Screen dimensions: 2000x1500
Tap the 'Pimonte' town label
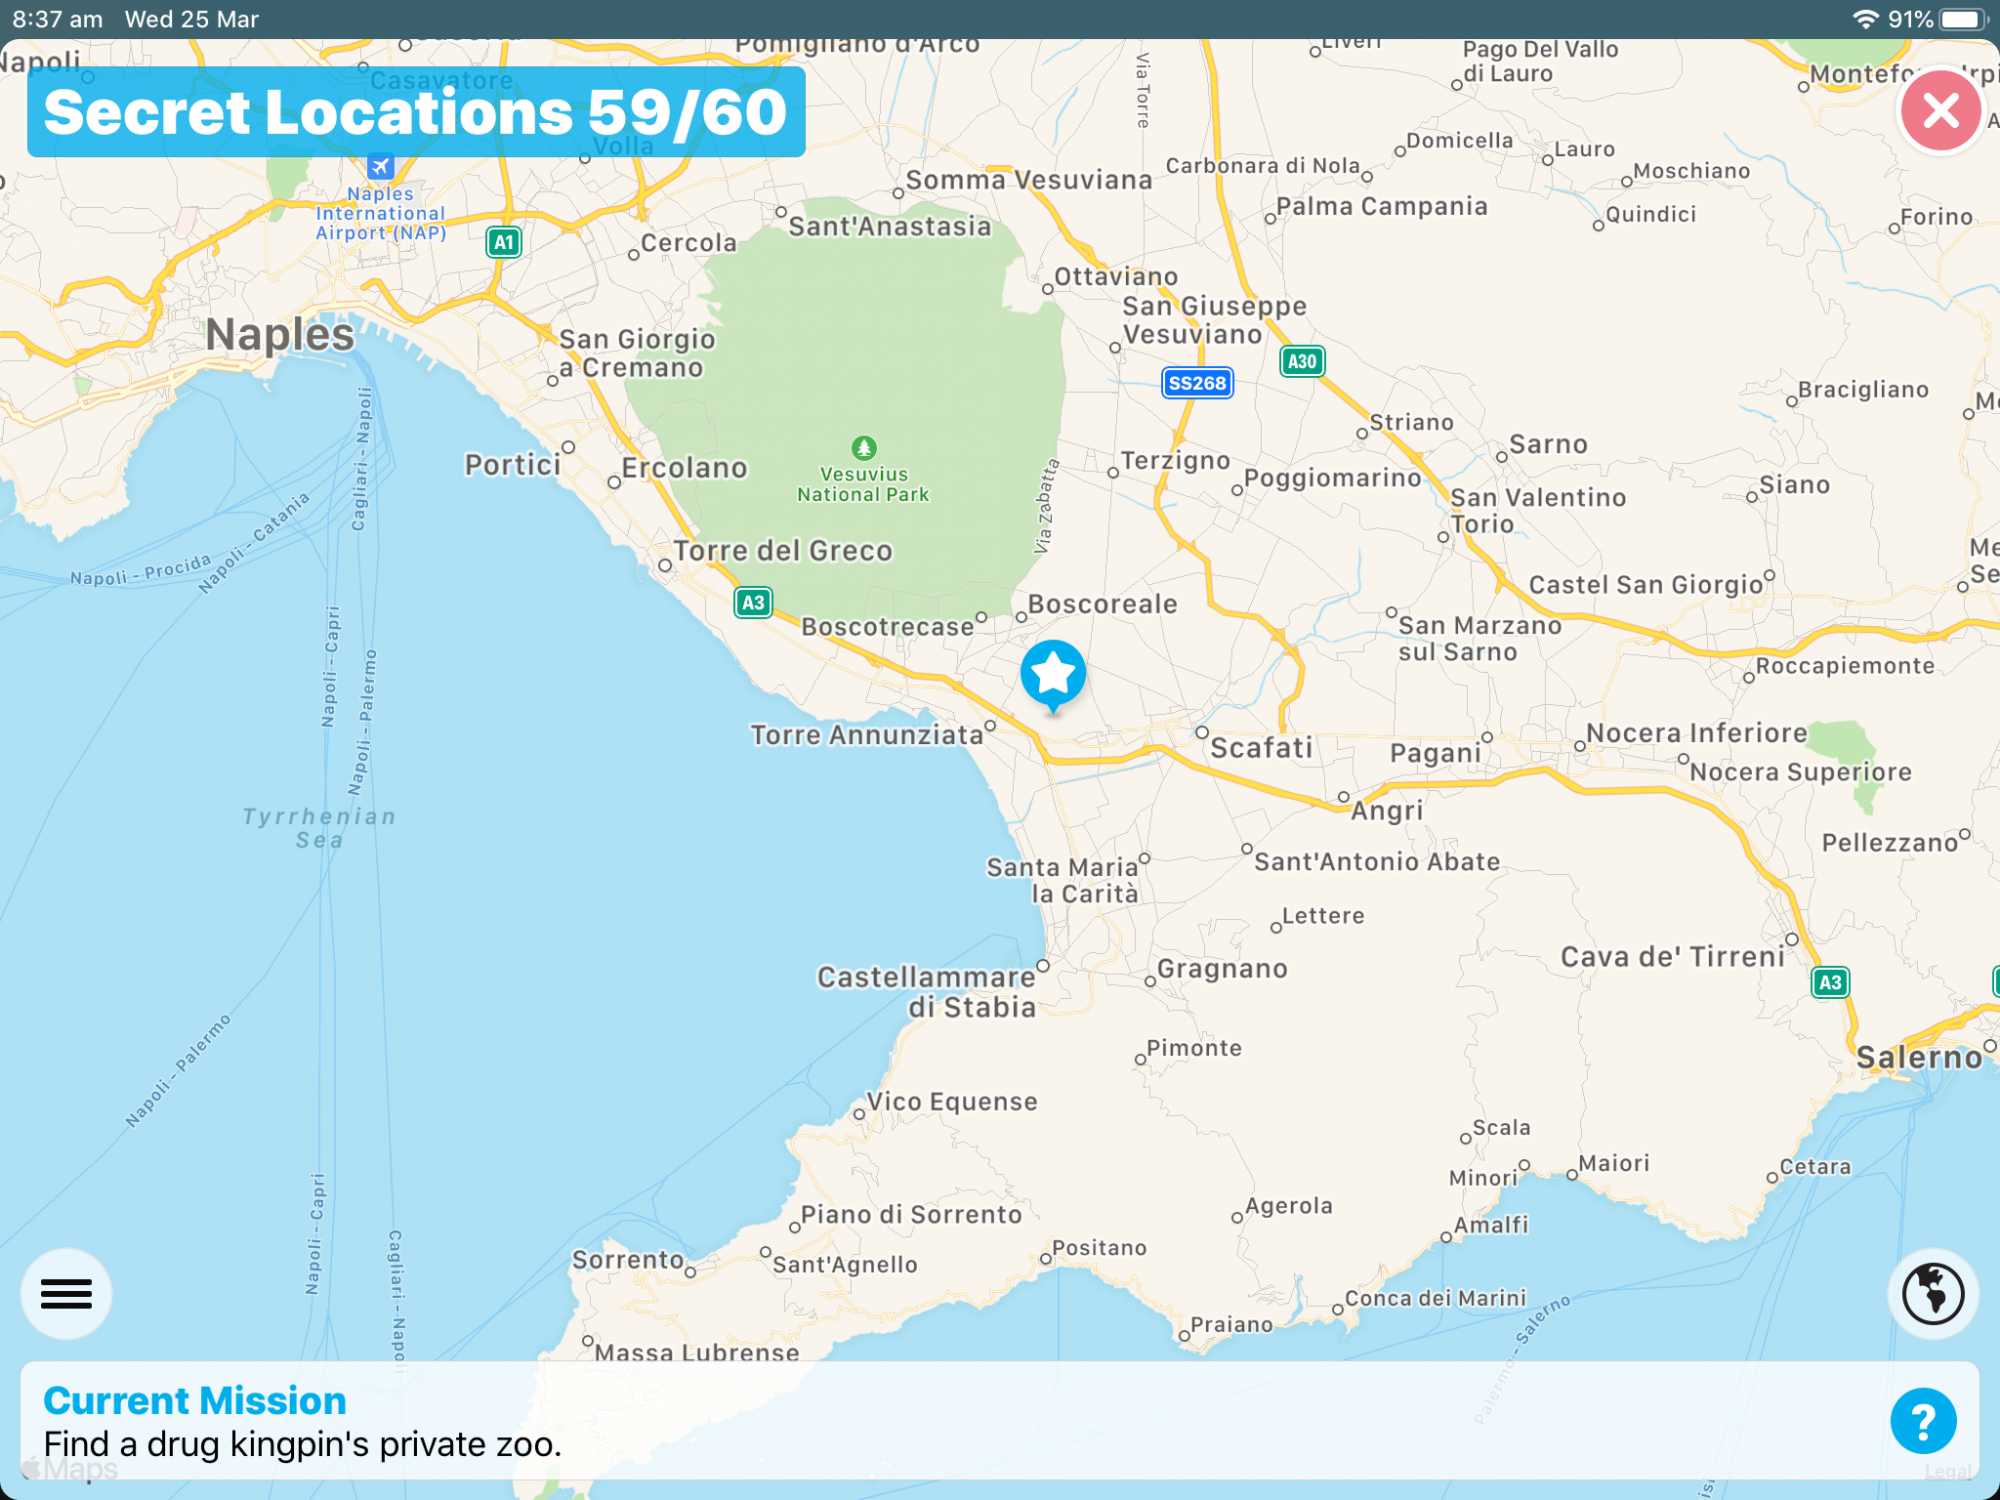click(1194, 1047)
